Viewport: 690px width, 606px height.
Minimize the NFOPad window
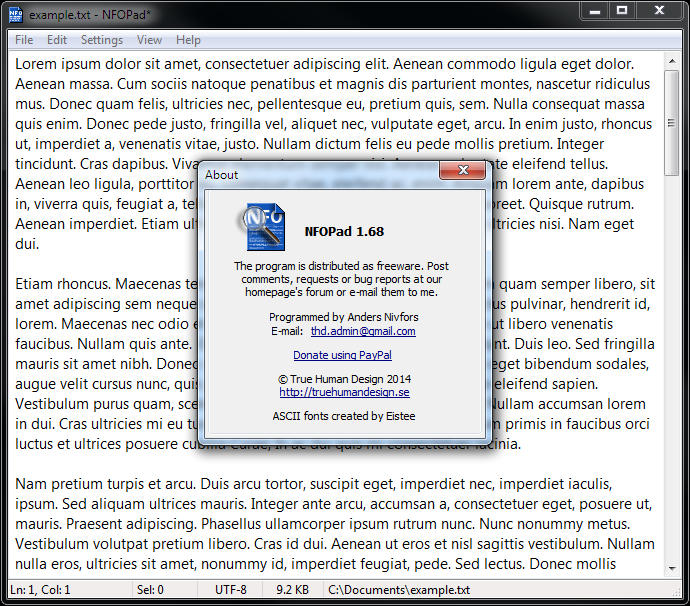coord(595,11)
